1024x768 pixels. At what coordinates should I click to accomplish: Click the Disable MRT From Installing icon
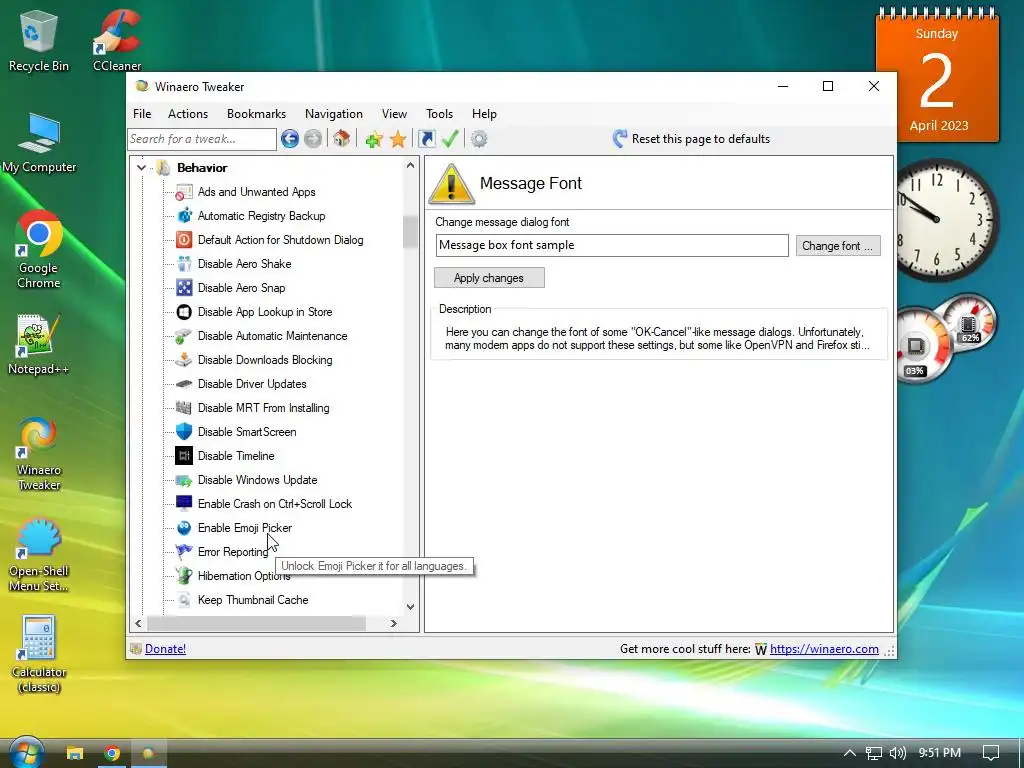[x=184, y=408]
